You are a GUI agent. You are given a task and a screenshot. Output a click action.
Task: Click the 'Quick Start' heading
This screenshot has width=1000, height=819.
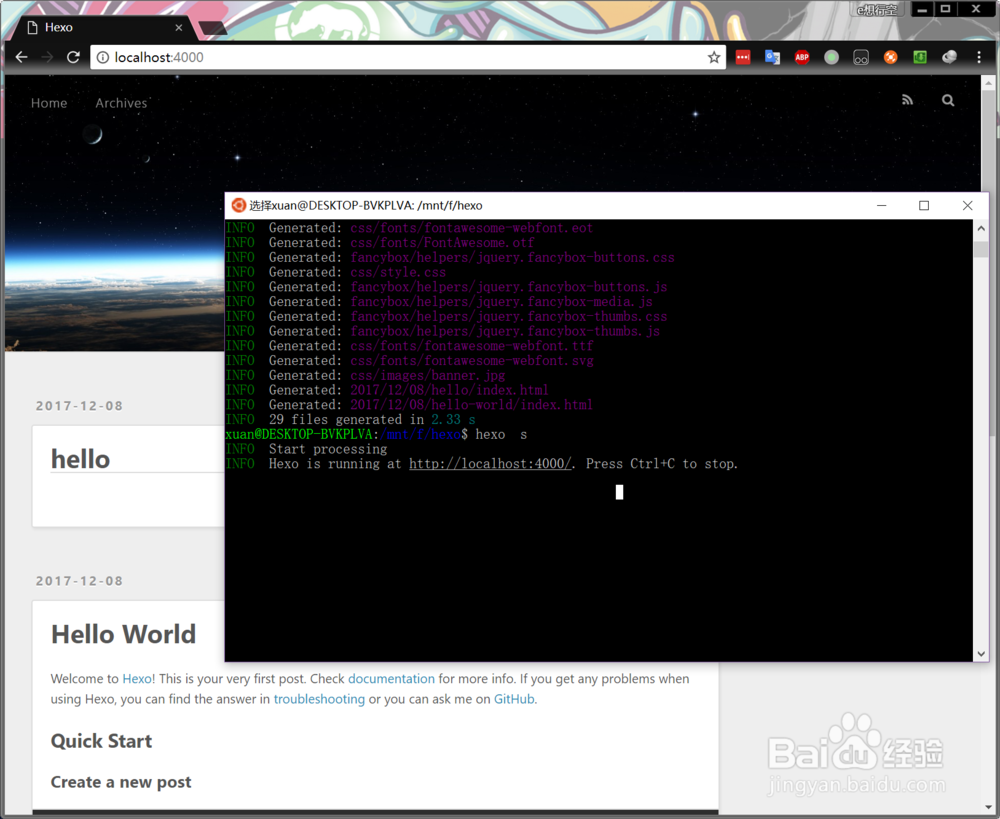click(101, 741)
